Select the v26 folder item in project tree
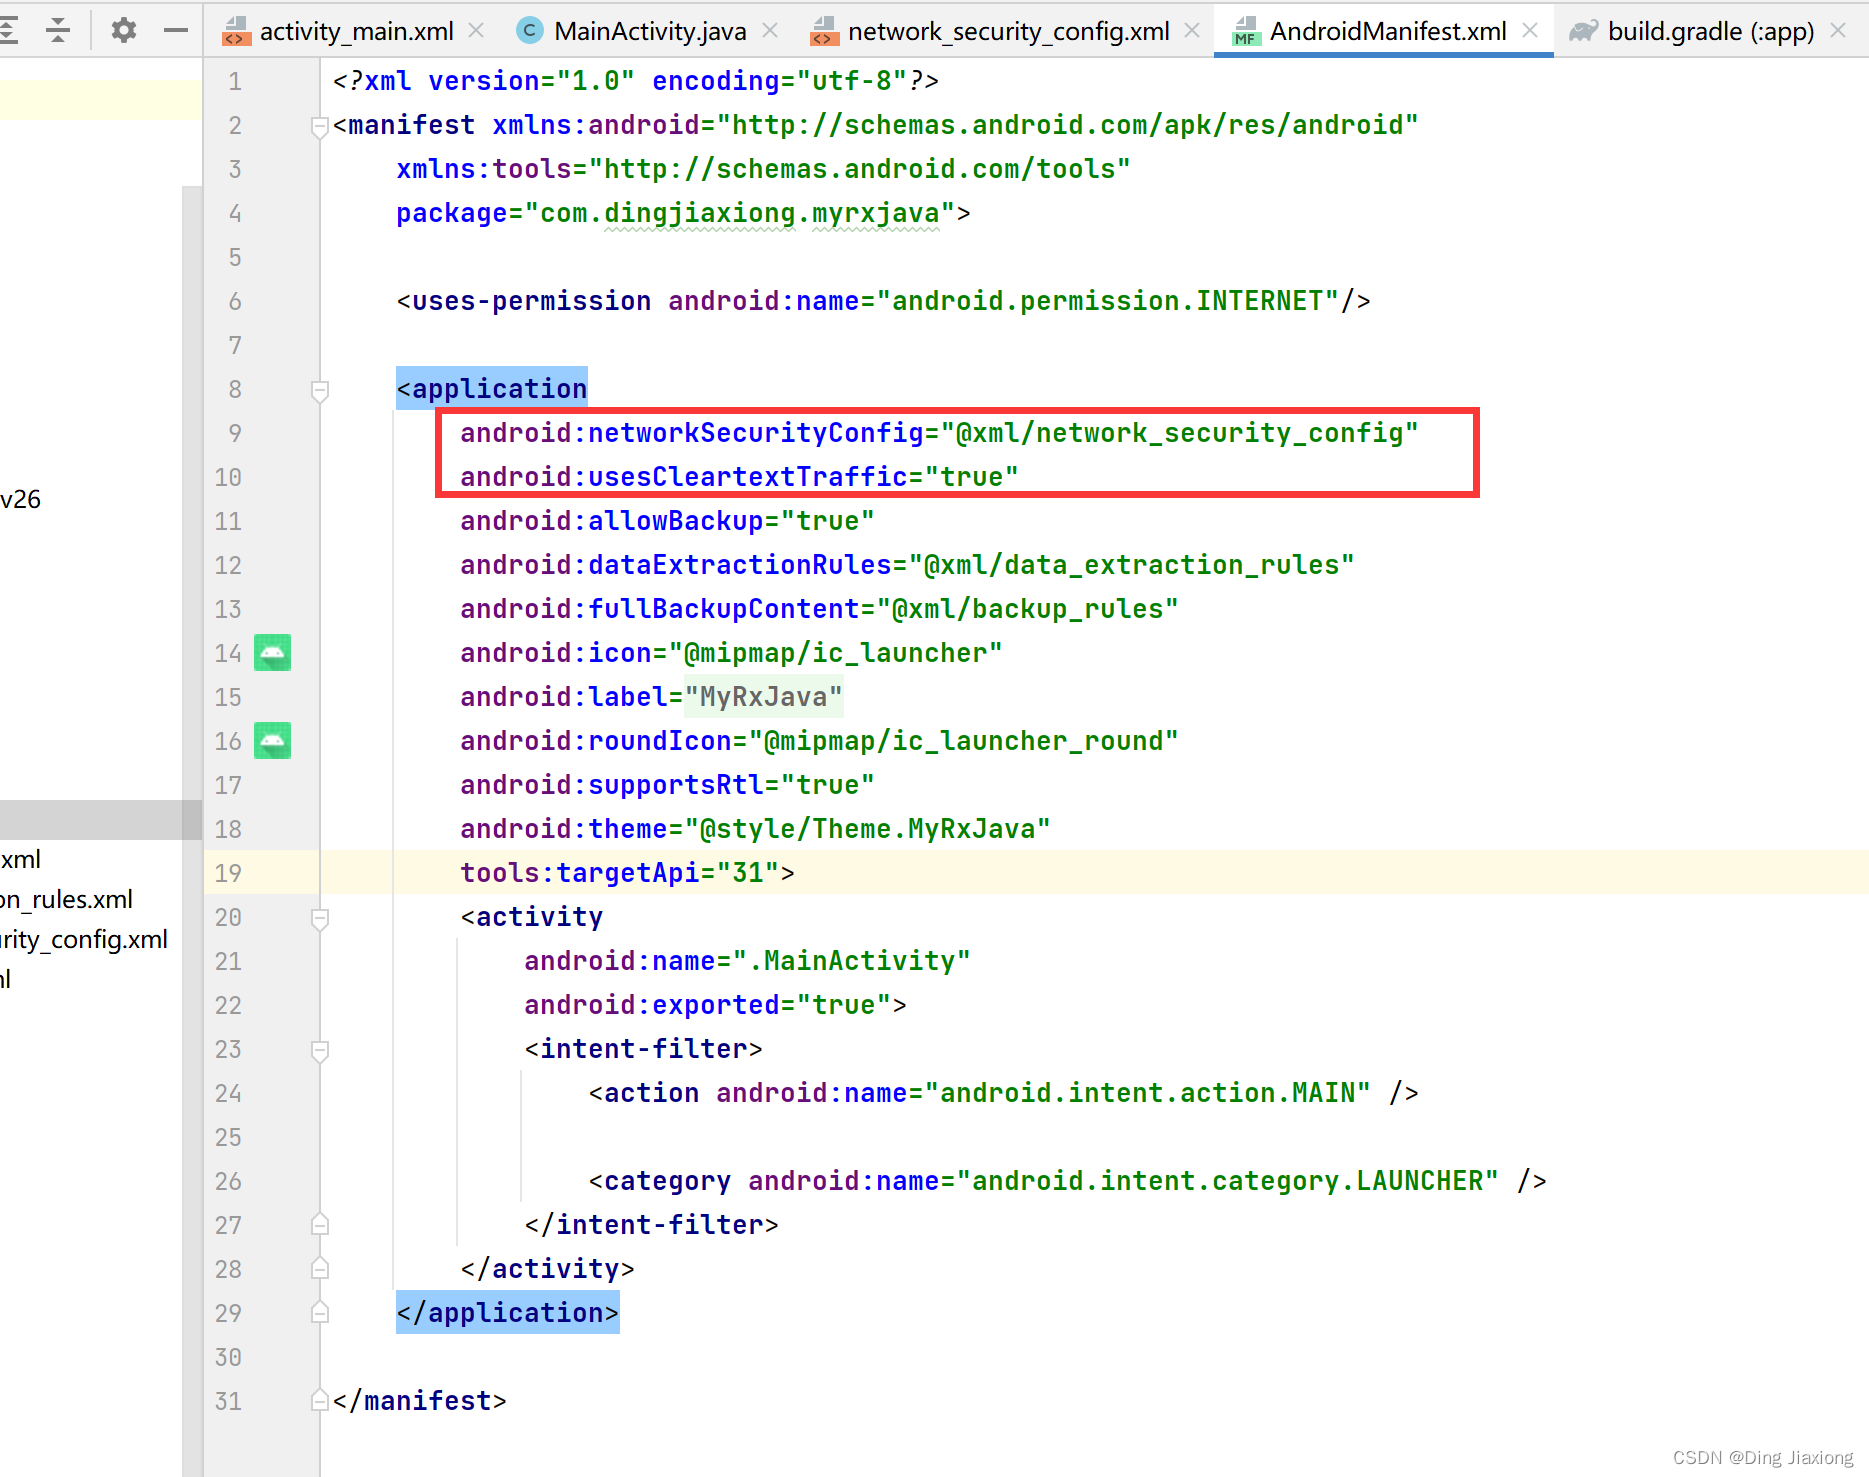The width and height of the screenshot is (1869, 1477). (x=20, y=499)
